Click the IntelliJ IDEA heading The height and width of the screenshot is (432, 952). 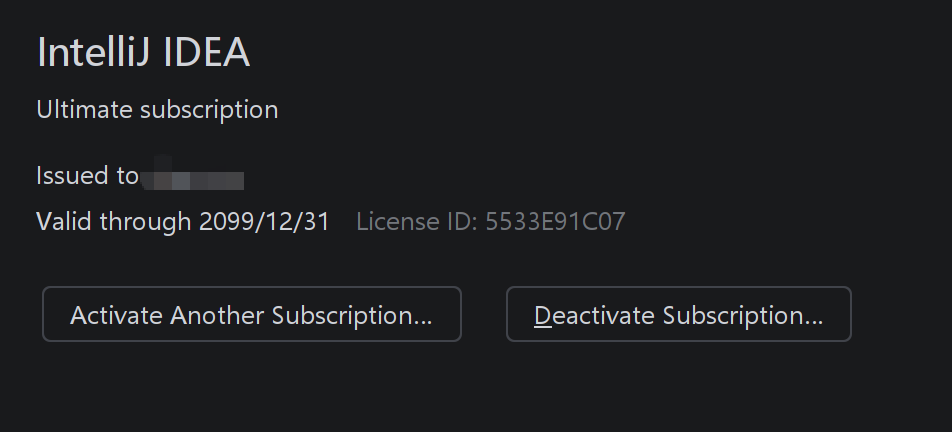143,53
